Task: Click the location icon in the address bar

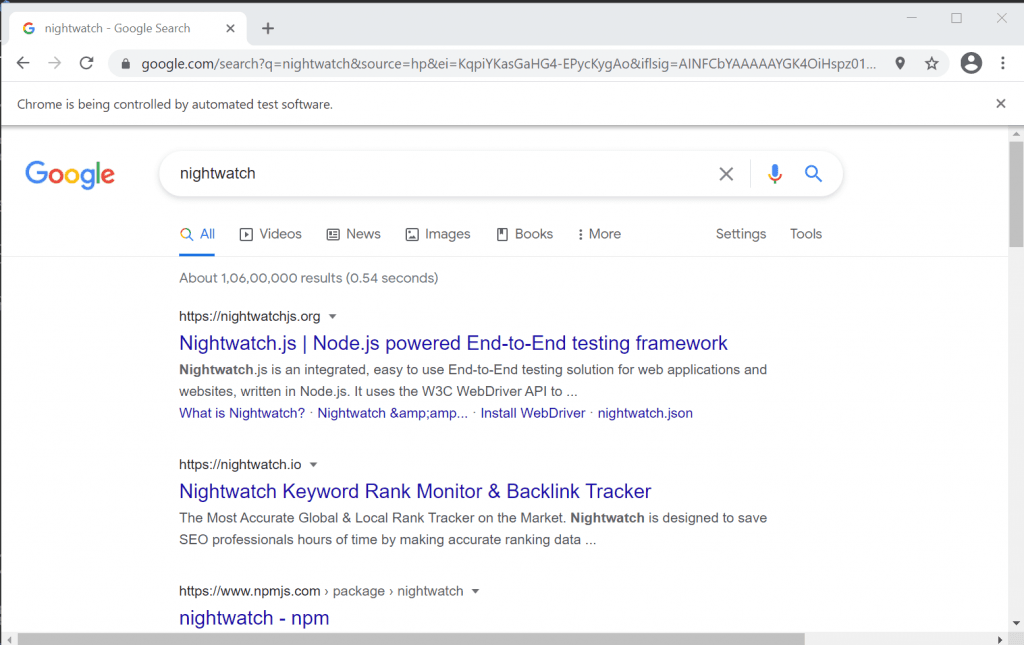Action: (x=900, y=63)
